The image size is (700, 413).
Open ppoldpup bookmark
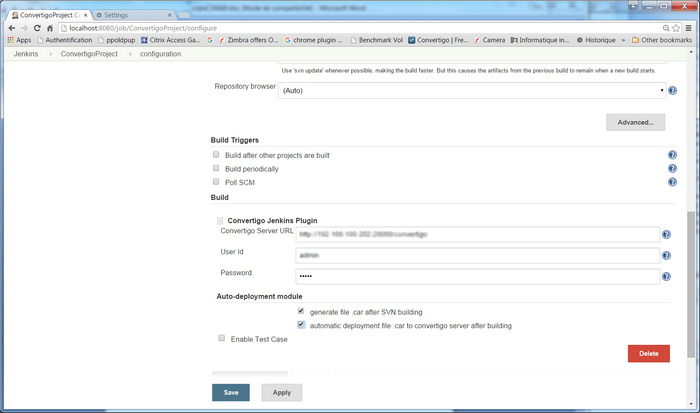click(117, 40)
